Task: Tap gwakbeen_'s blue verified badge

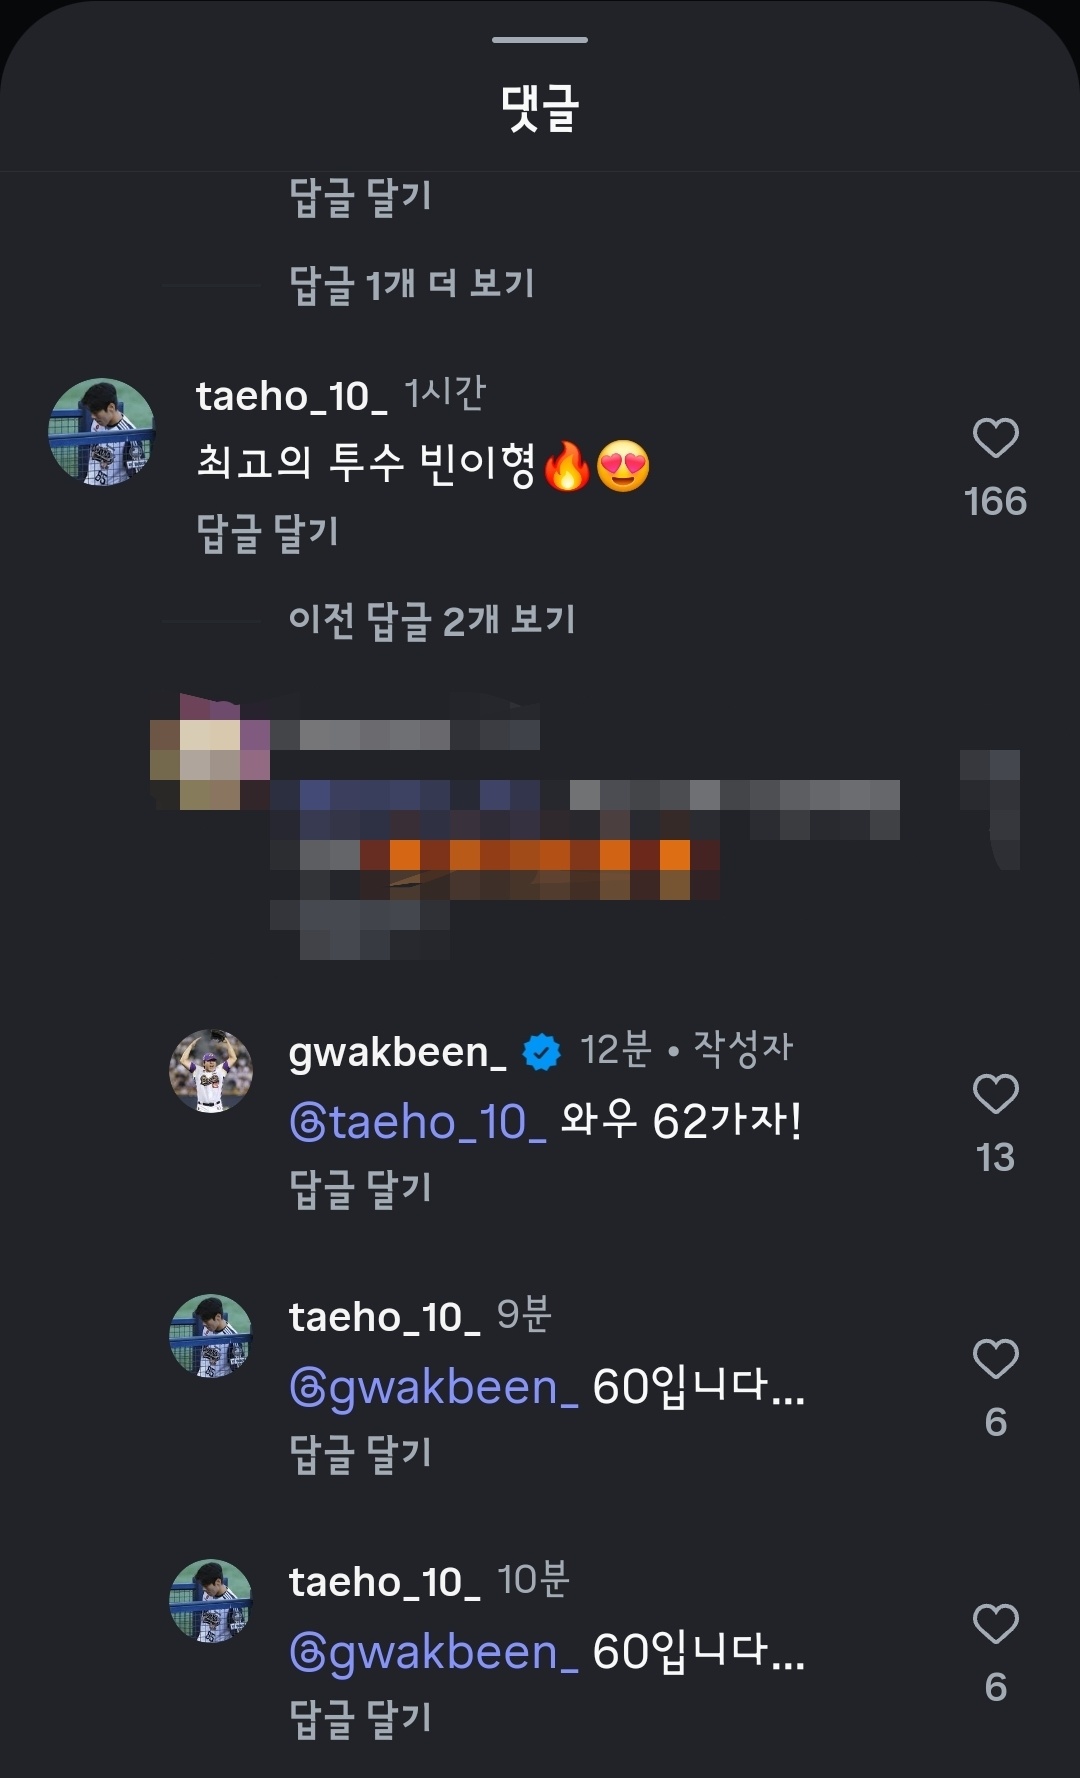Action: point(542,1052)
